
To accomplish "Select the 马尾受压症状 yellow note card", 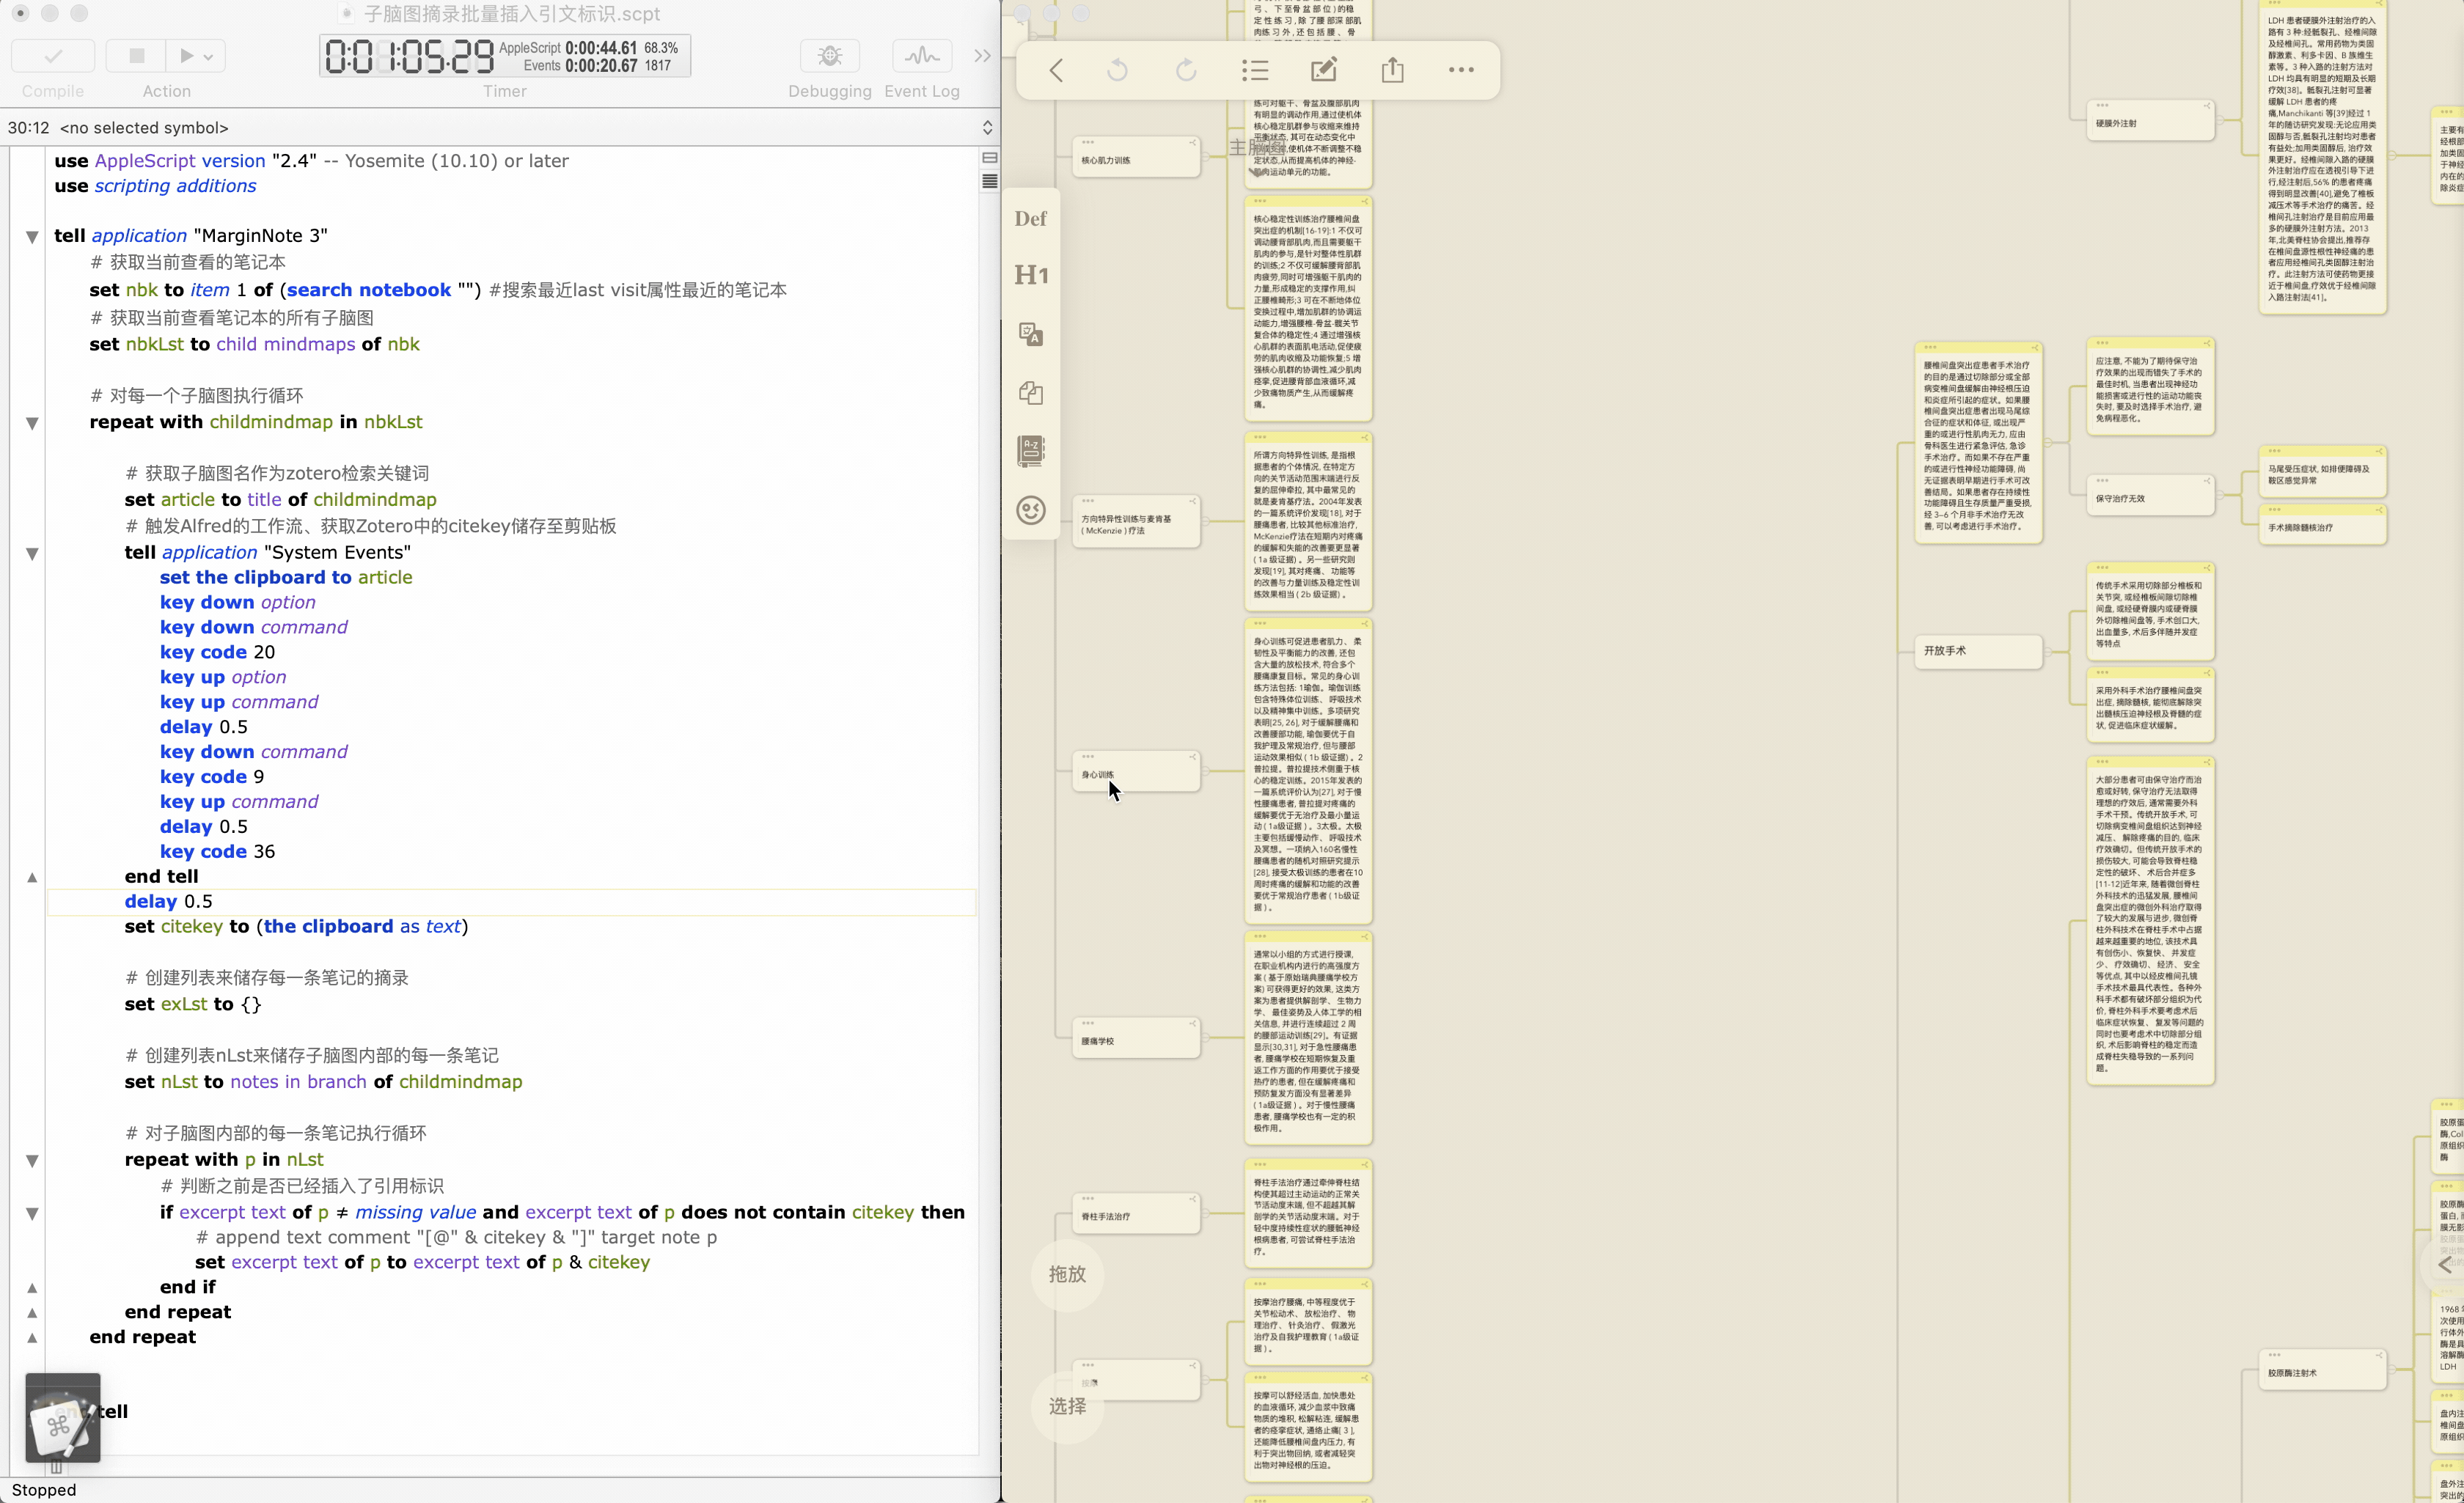I will click(x=2323, y=472).
